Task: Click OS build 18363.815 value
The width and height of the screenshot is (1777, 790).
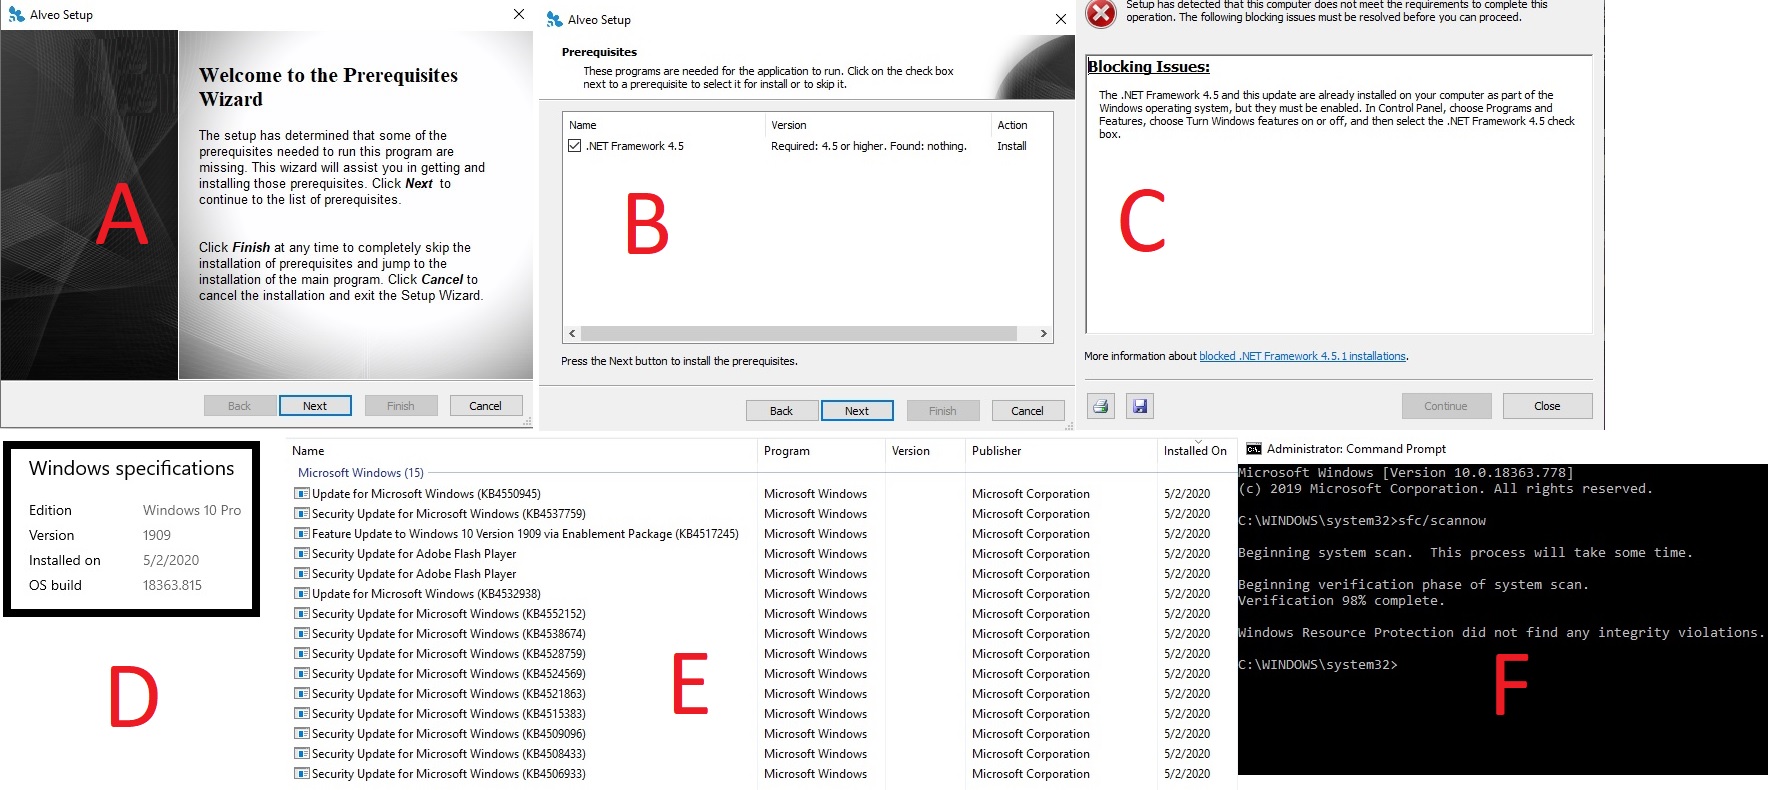Action: tap(172, 585)
